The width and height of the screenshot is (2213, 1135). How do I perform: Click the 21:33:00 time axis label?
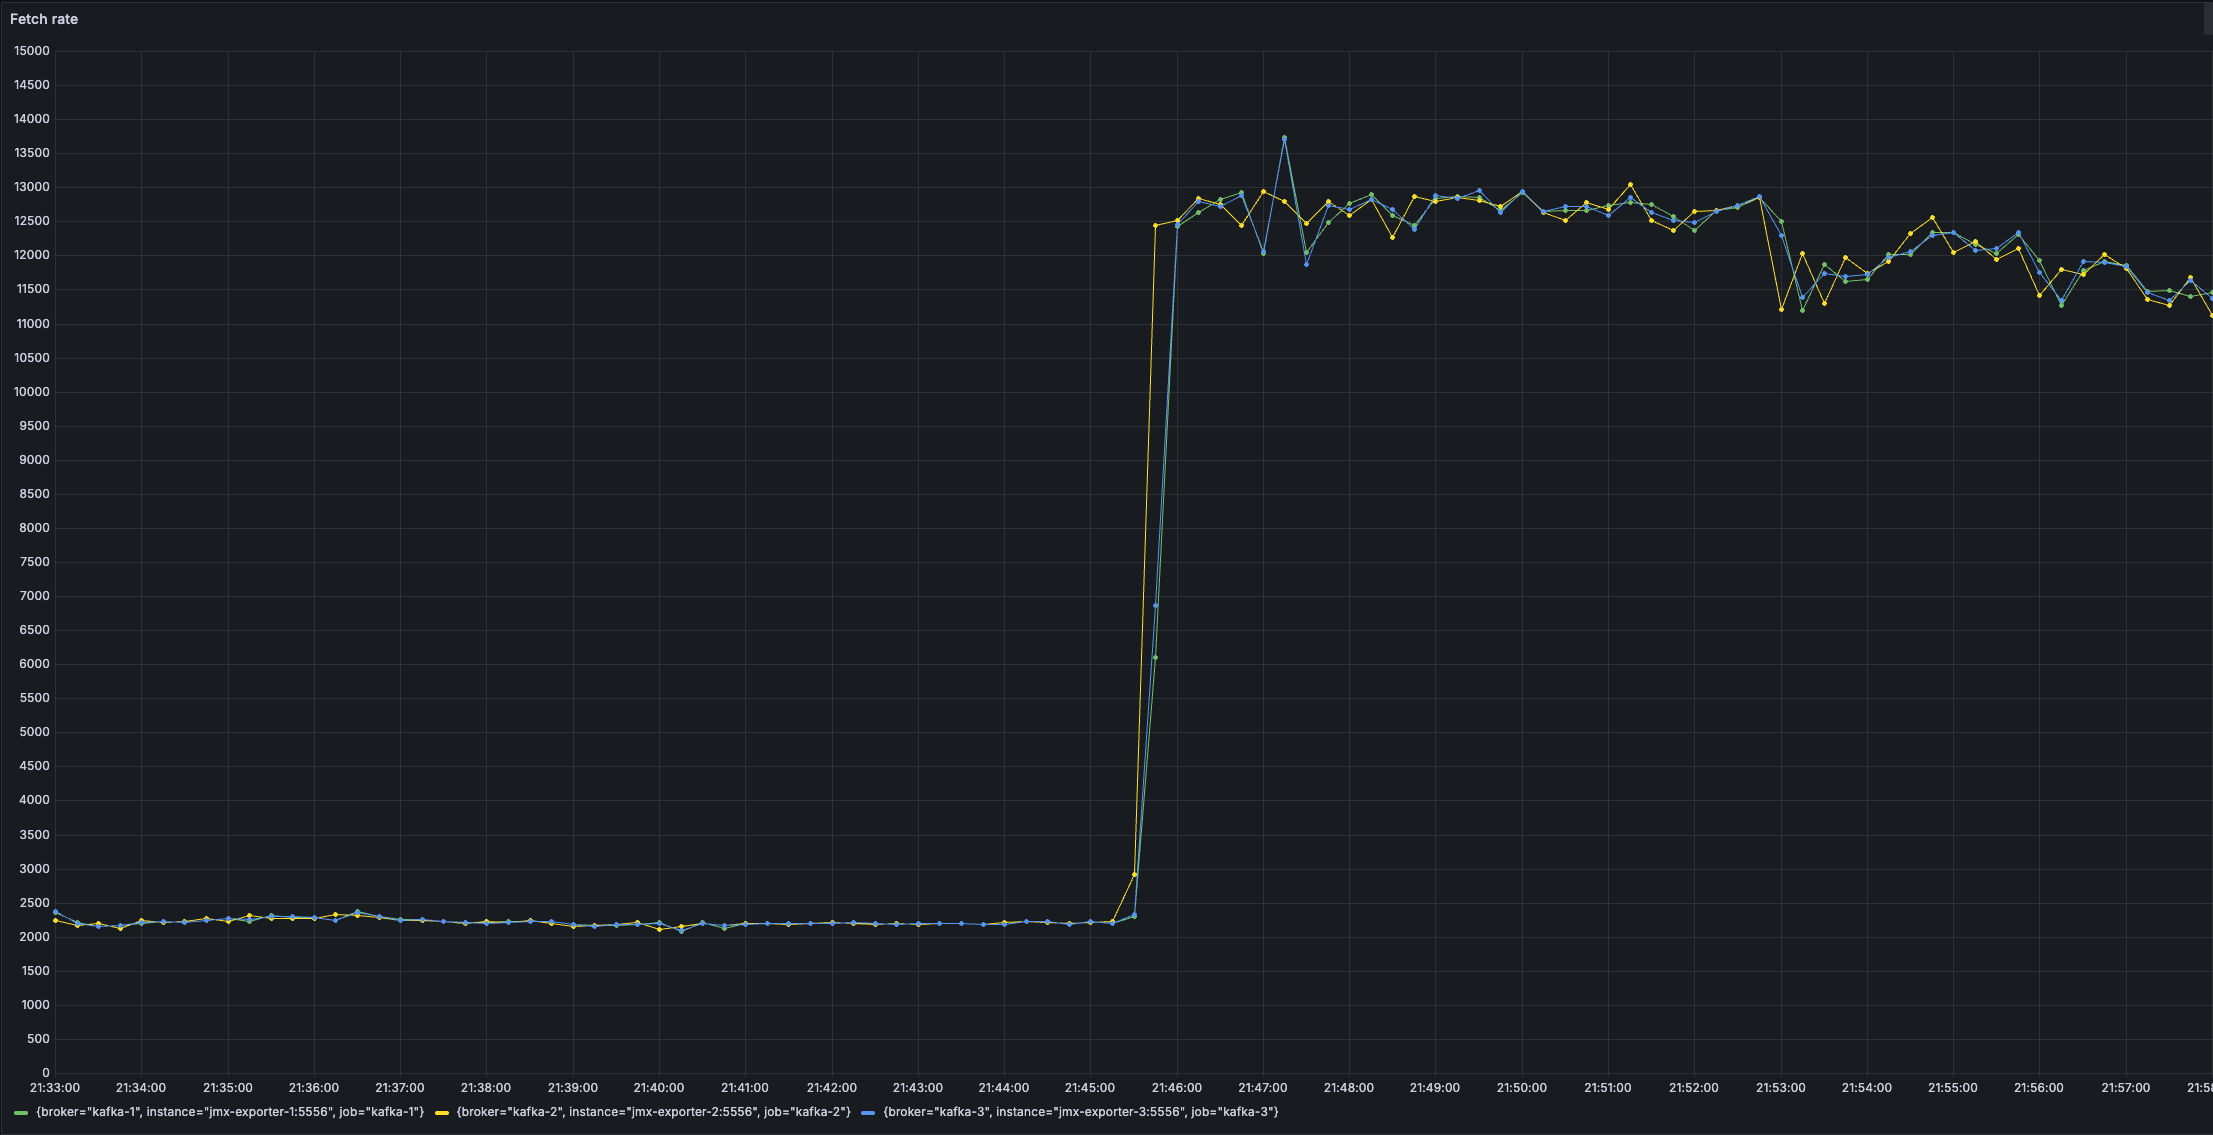coord(55,1088)
